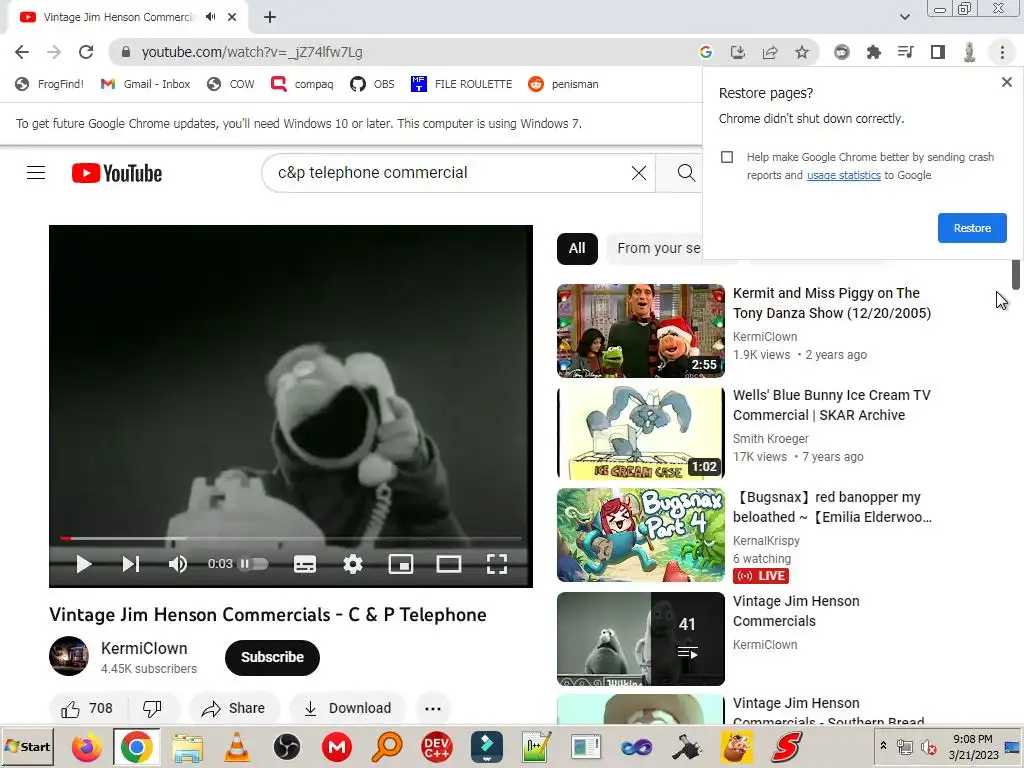Open Kermit and Miss Piggy Tony Danza thumbnail

[641, 331]
